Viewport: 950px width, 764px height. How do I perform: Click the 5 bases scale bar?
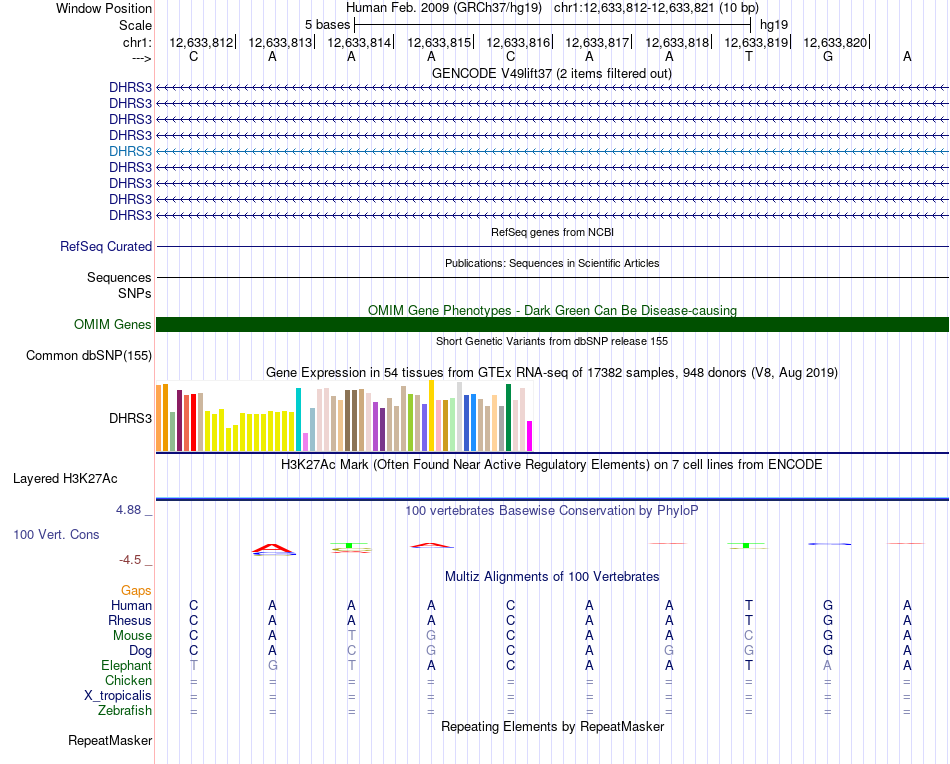[x=553, y=25]
